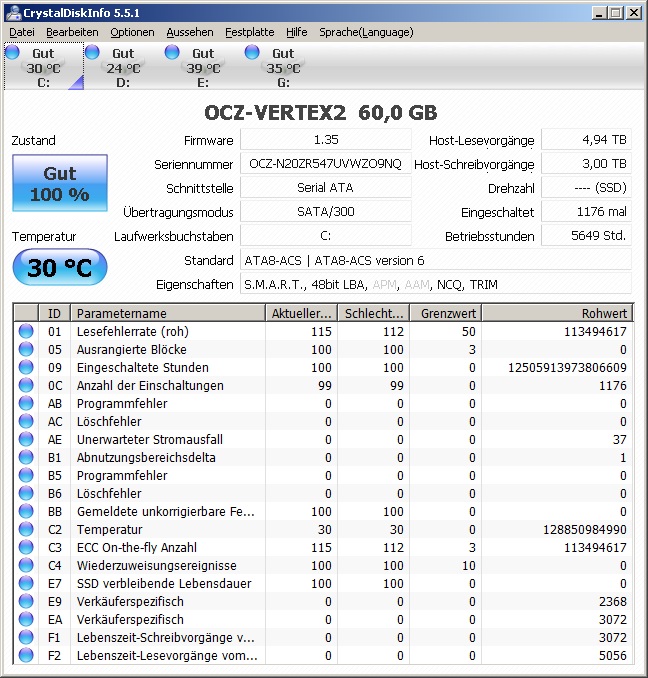Image resolution: width=648 pixels, height=678 pixels.
Task: Click the Laufwerksbuchstaben C: field
Action: coord(326,236)
